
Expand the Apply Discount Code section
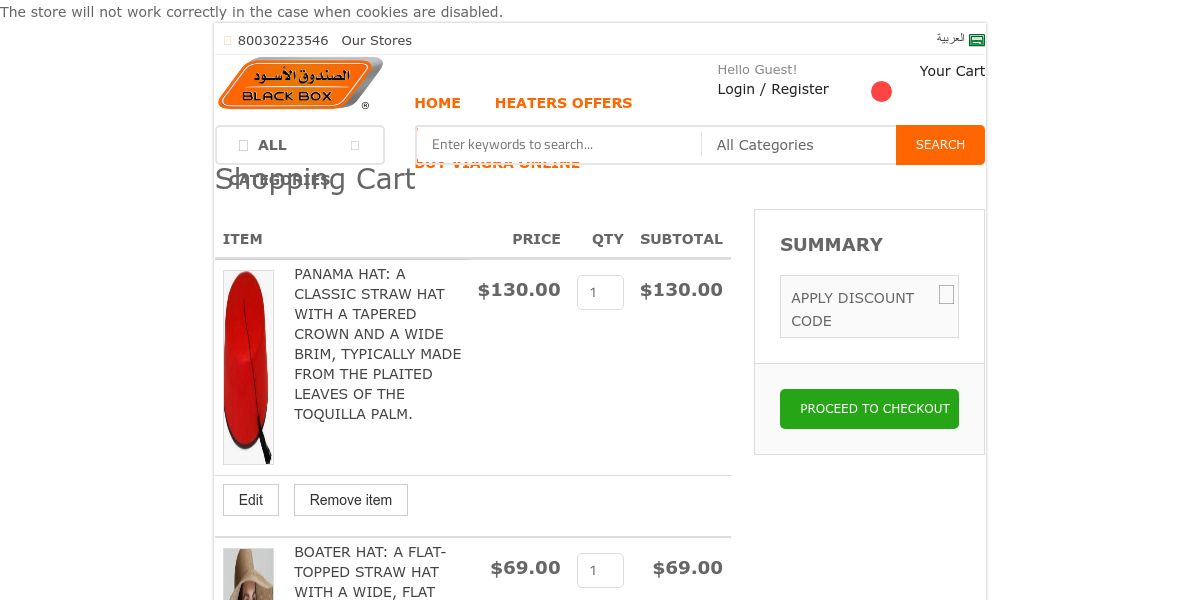tap(946, 295)
